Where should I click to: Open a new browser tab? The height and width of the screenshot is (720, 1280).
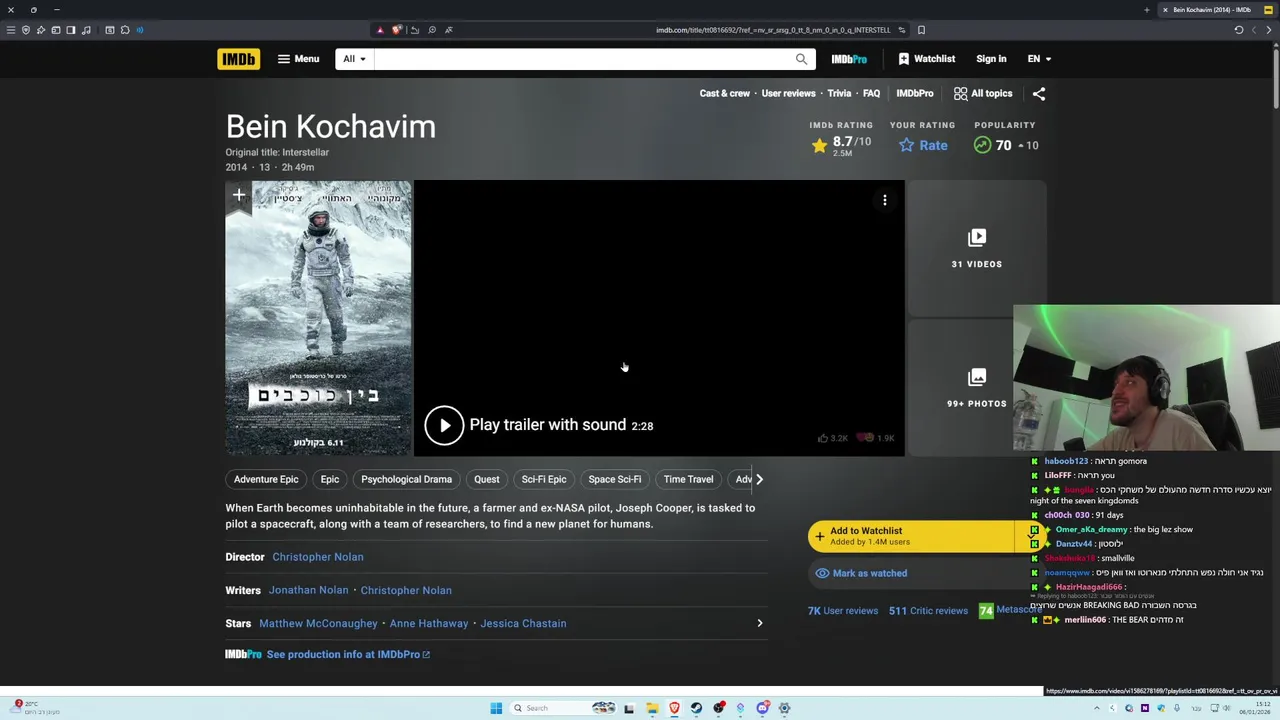click(x=1146, y=10)
